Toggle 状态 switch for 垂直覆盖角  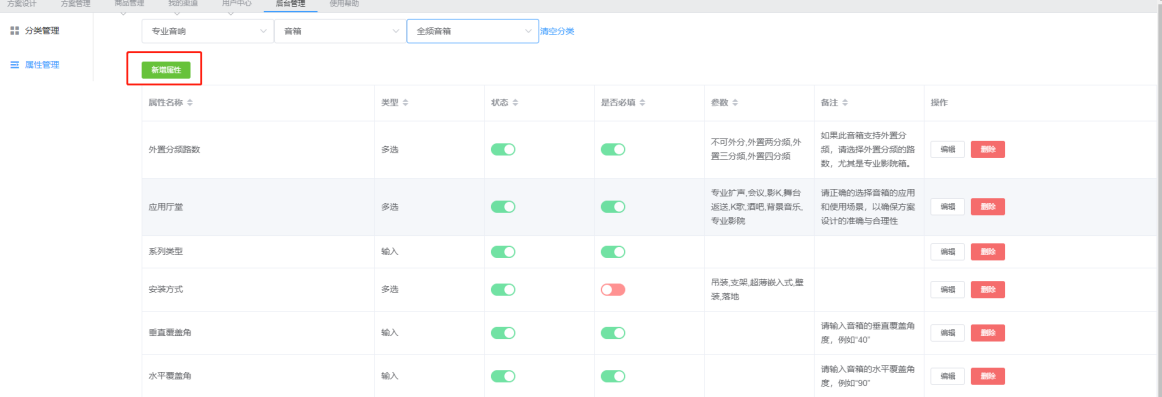tap(503, 333)
